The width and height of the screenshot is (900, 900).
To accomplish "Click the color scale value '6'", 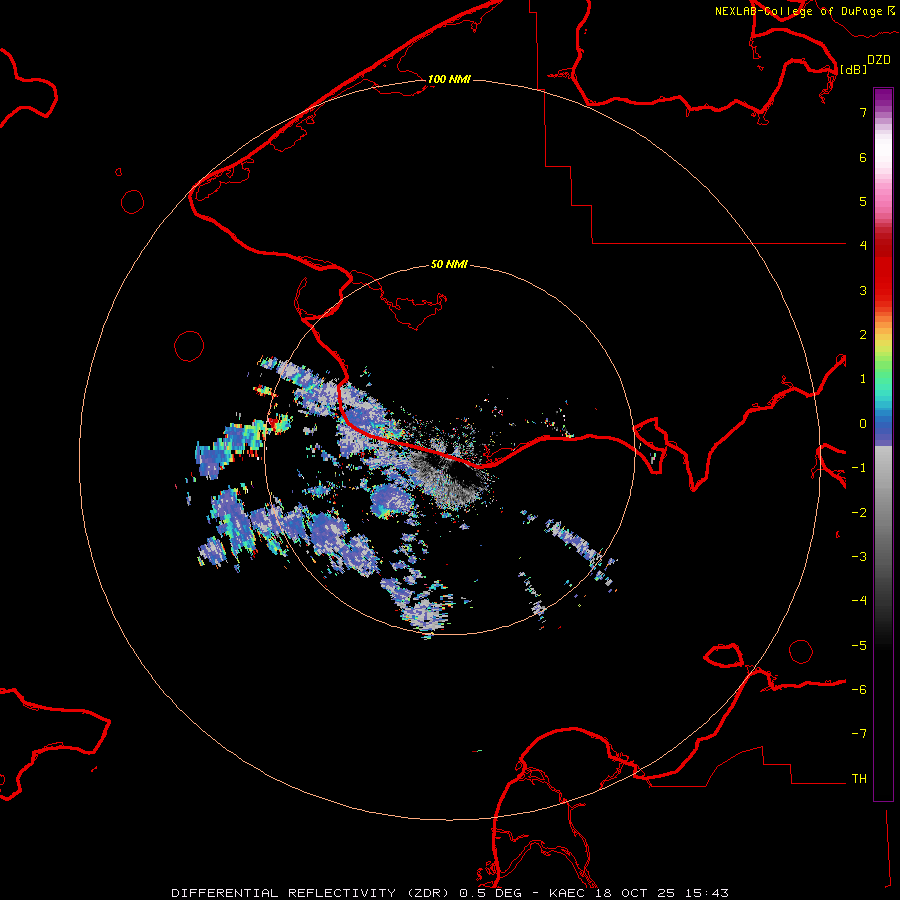I will 863,157.
